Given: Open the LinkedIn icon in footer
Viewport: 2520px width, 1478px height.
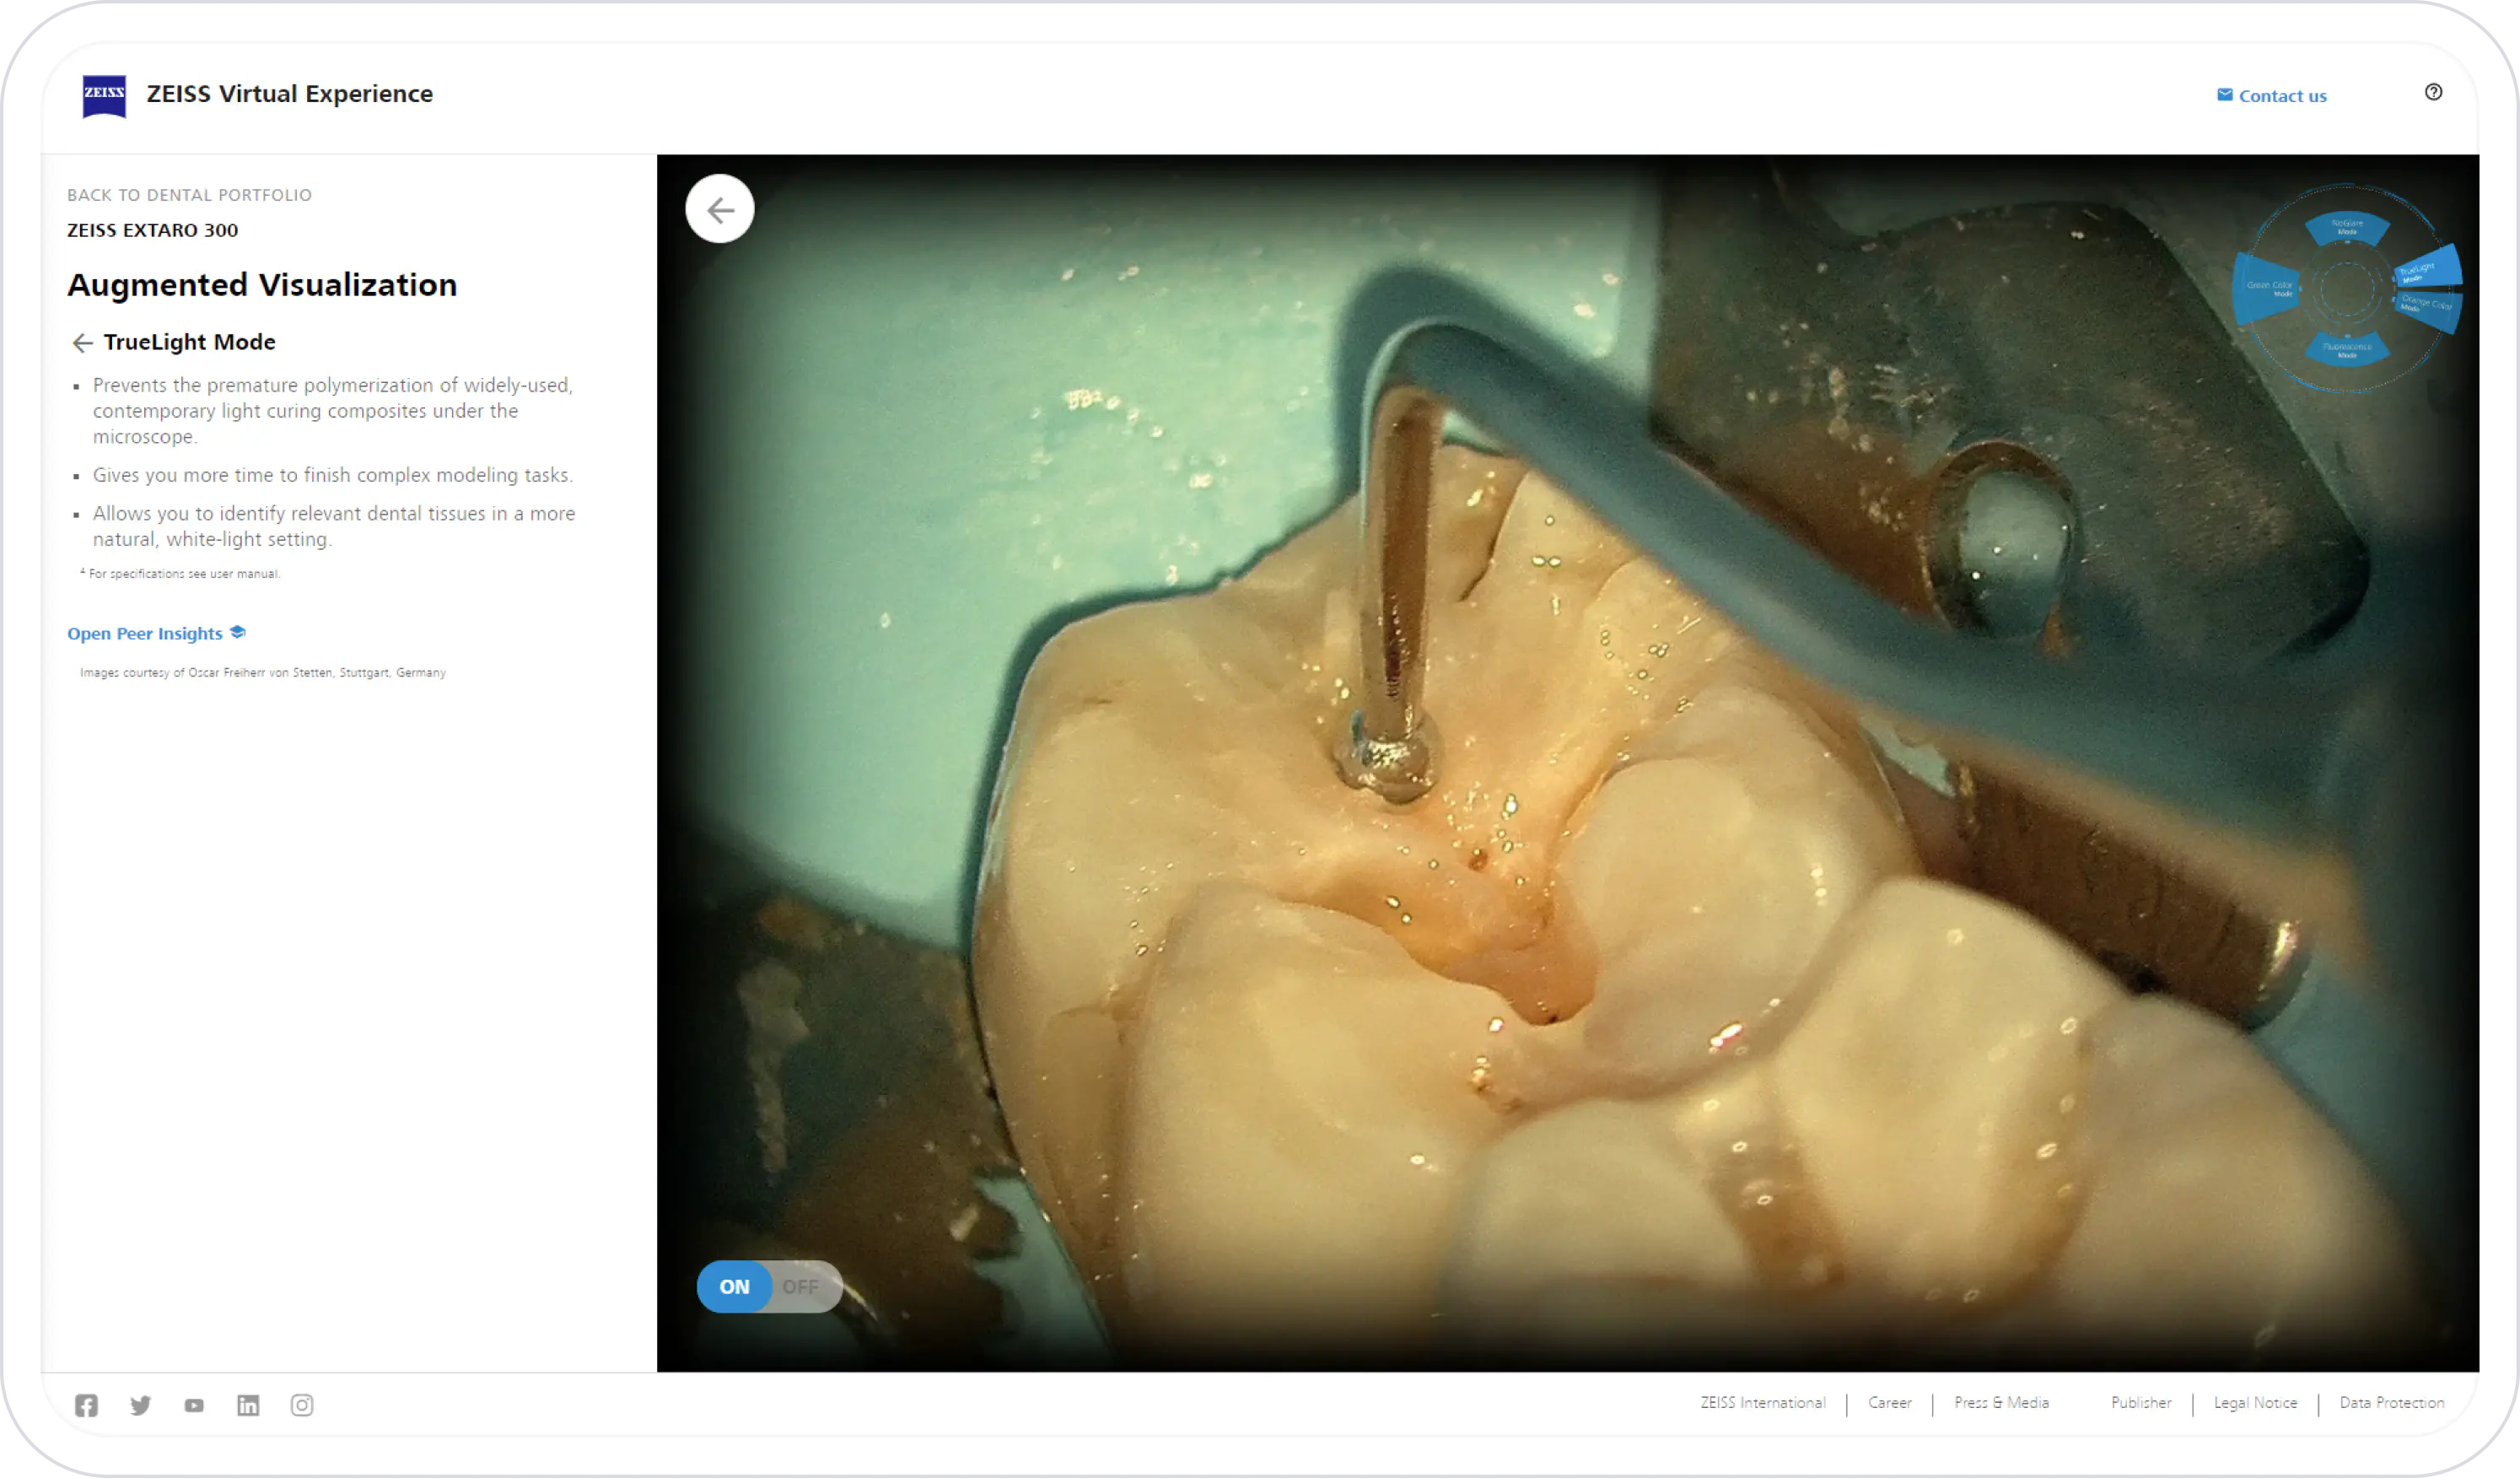Looking at the screenshot, I should (x=248, y=1405).
